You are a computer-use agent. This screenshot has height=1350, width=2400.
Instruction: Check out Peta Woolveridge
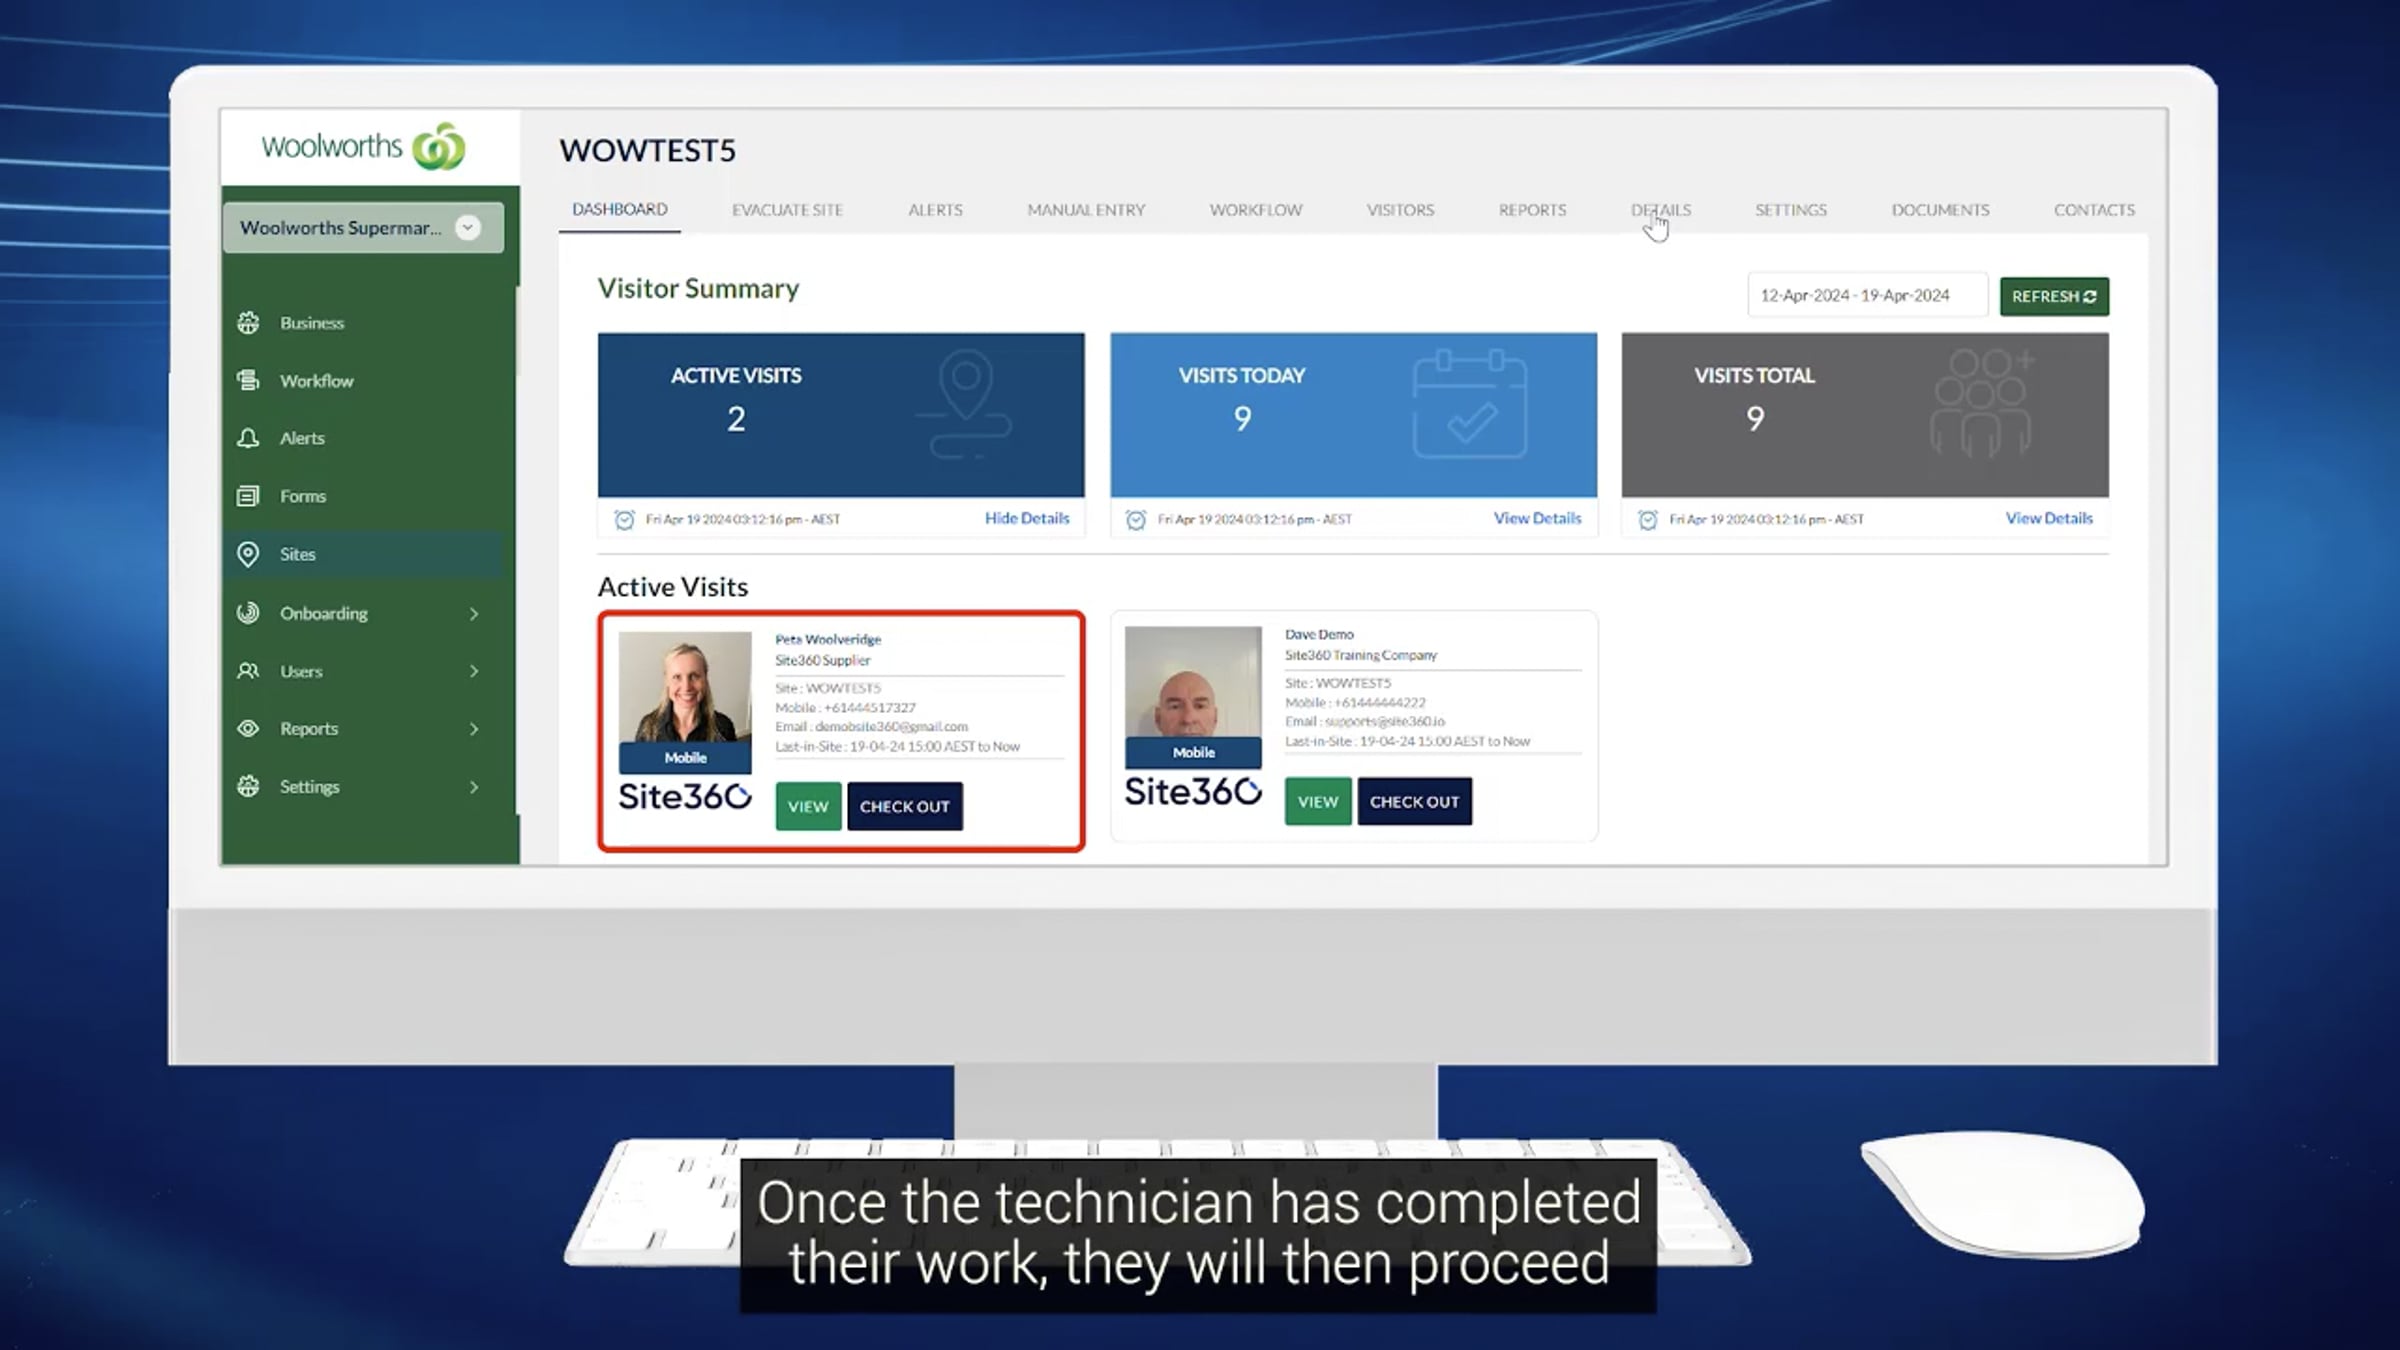[904, 807]
